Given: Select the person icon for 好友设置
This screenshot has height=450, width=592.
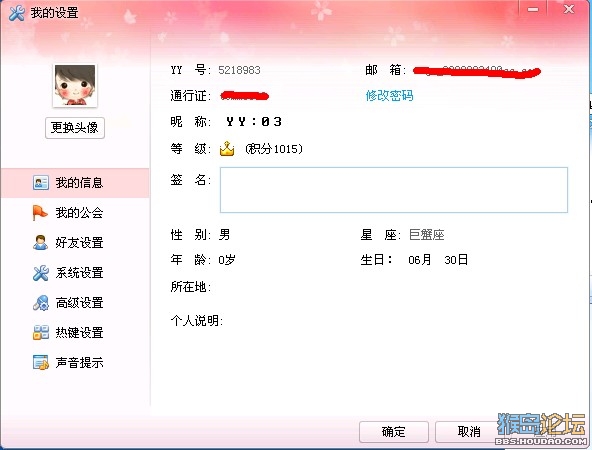Looking at the screenshot, I should coord(40,242).
